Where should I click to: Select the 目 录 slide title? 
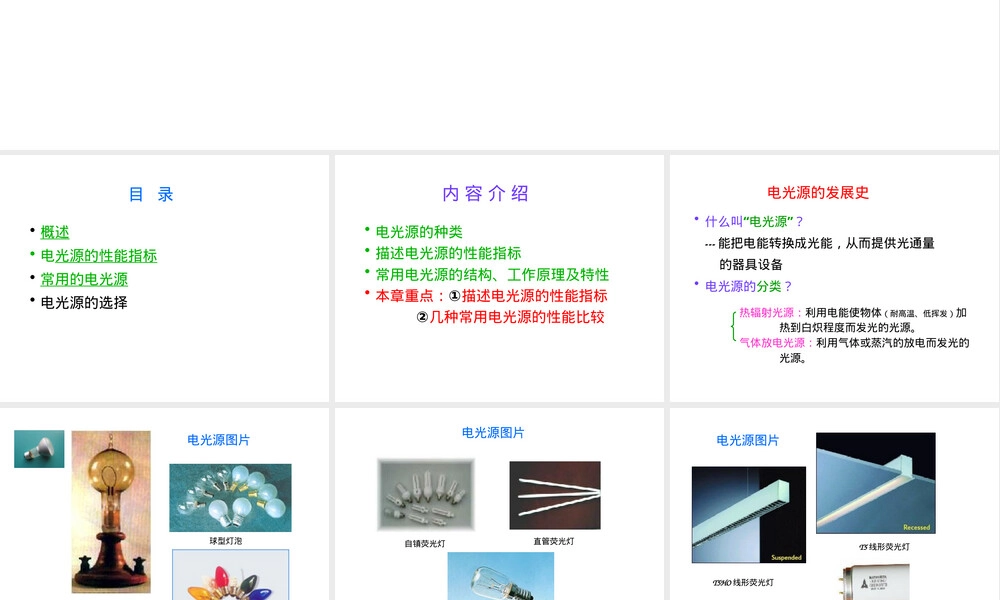(x=151, y=194)
